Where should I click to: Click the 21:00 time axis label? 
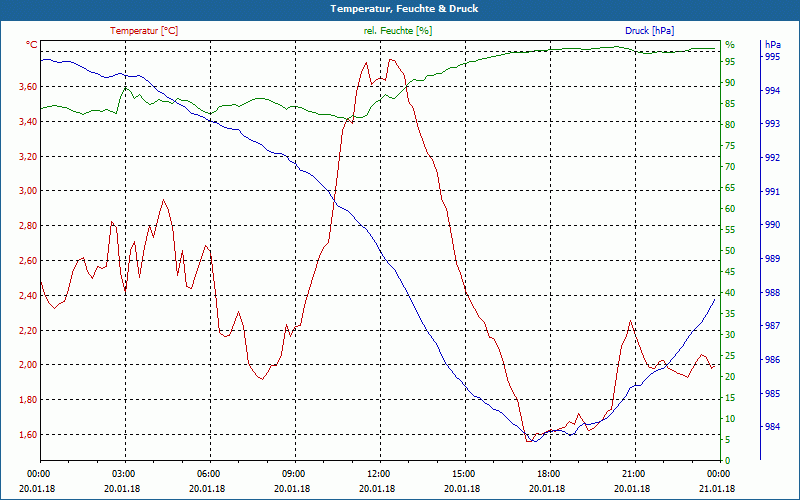pos(634,473)
